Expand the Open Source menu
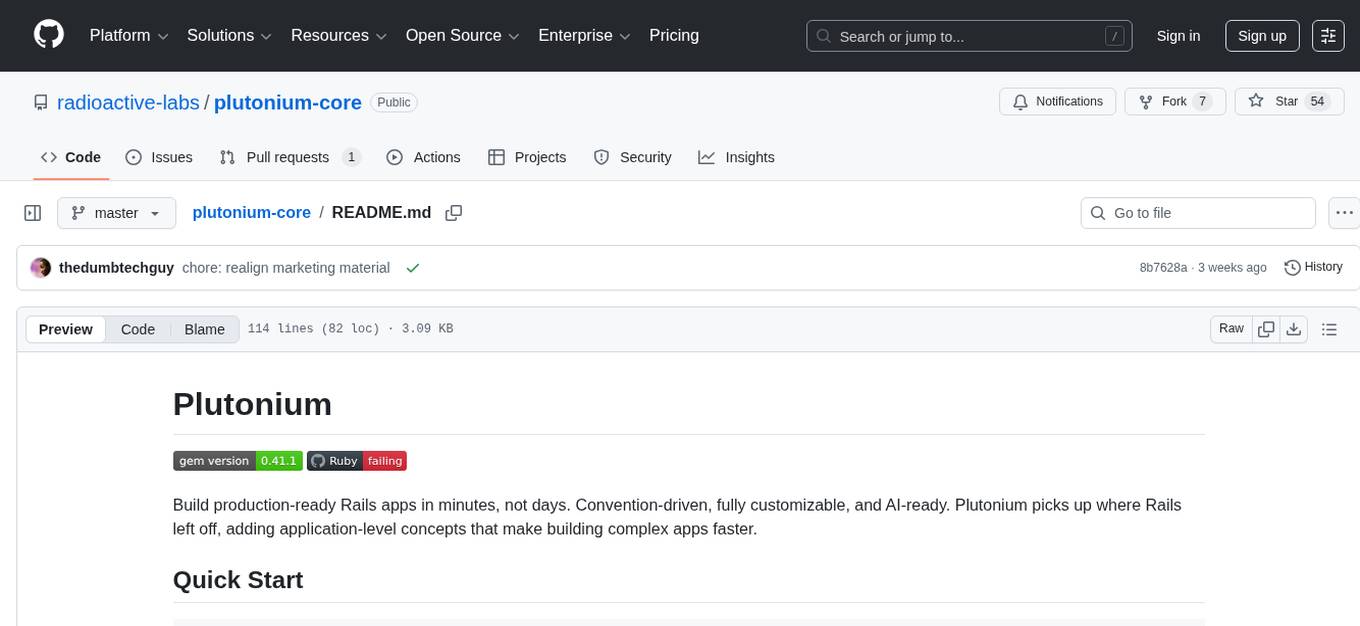Screen dimensions: 1360x626 click(461, 36)
